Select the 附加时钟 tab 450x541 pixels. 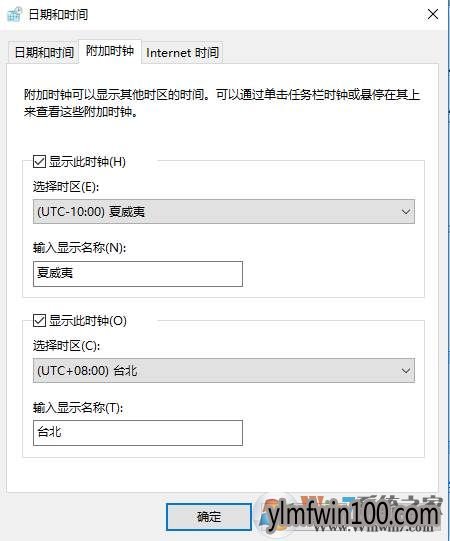pyautogui.click(x=110, y=51)
